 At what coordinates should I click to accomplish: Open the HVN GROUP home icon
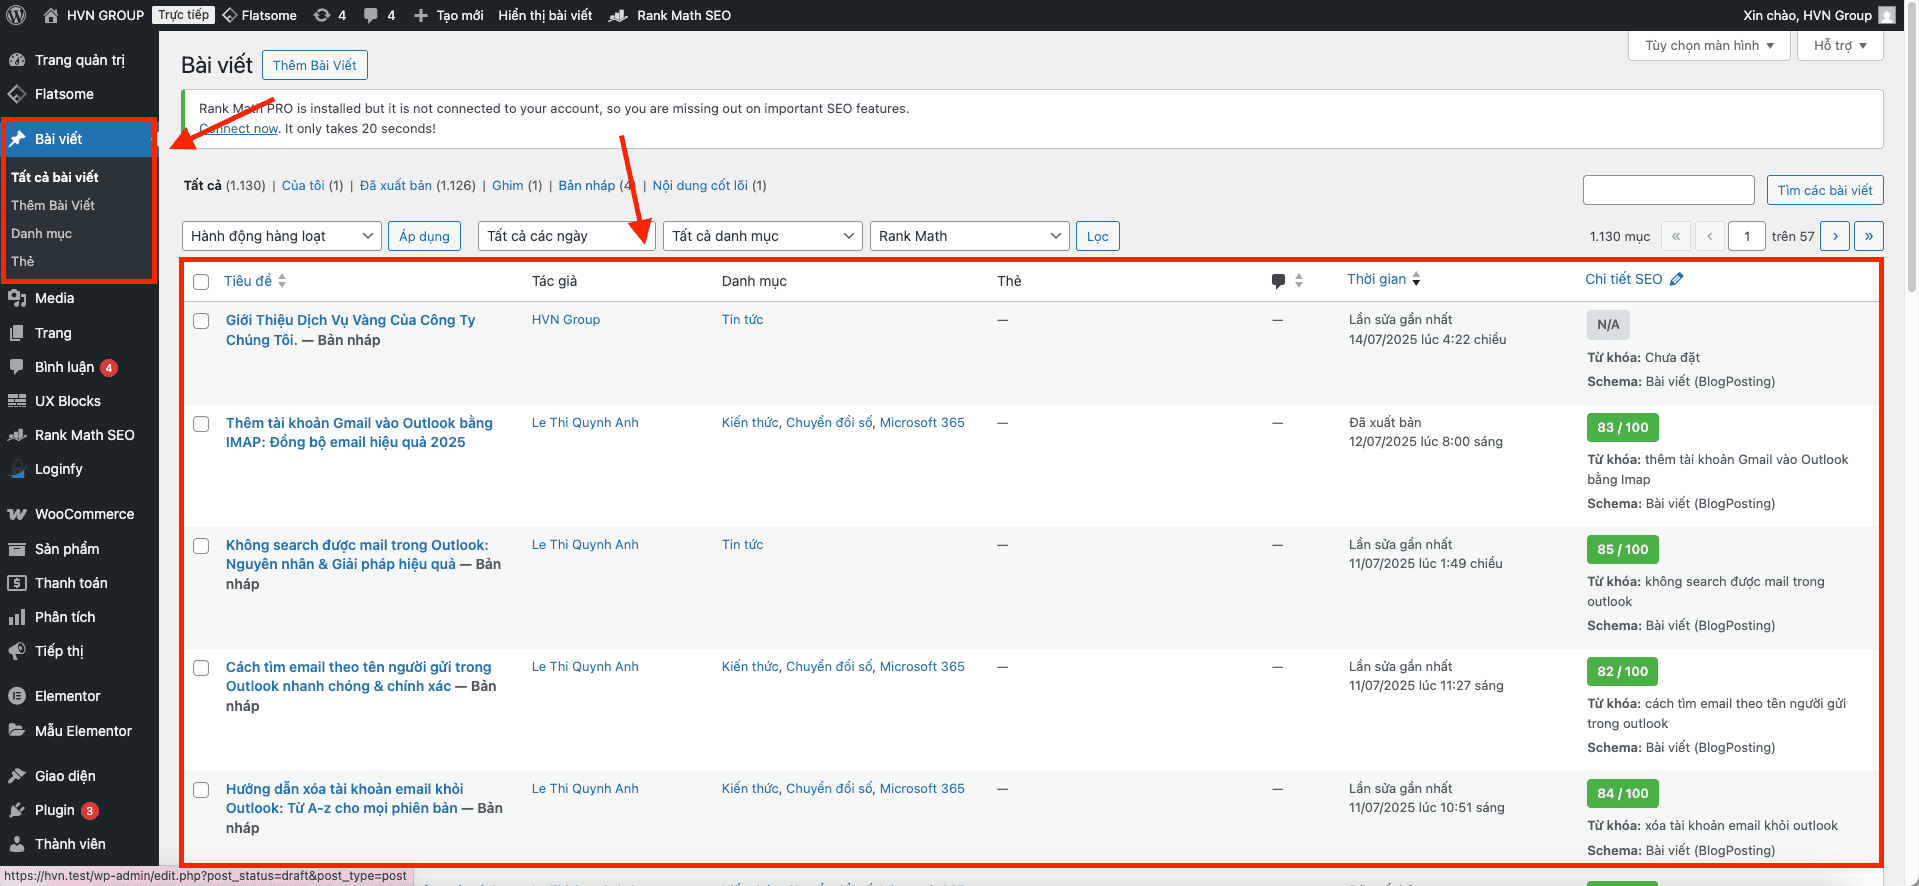pos(51,15)
